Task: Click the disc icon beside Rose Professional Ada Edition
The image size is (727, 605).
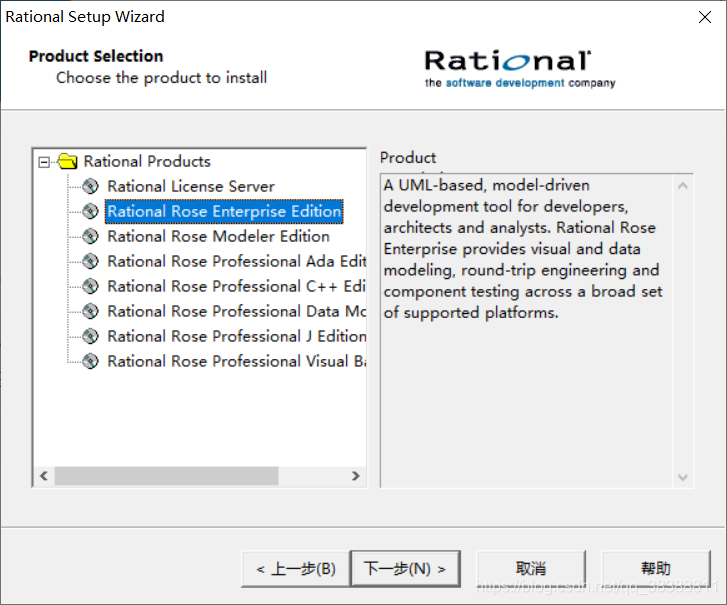Action: (x=90, y=261)
